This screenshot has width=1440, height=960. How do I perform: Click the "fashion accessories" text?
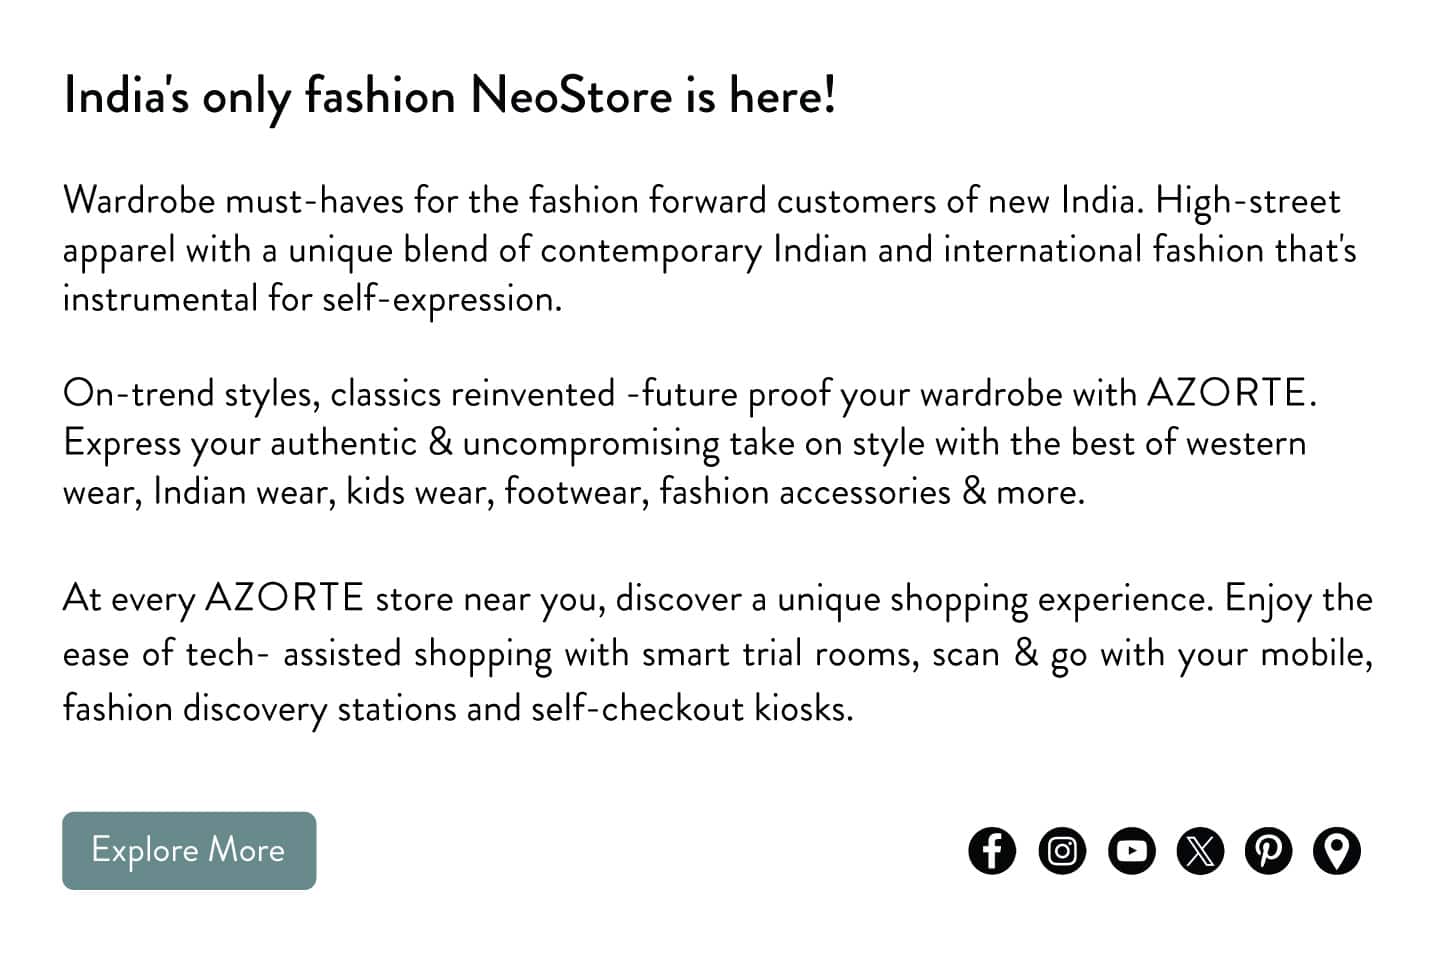click(x=804, y=492)
